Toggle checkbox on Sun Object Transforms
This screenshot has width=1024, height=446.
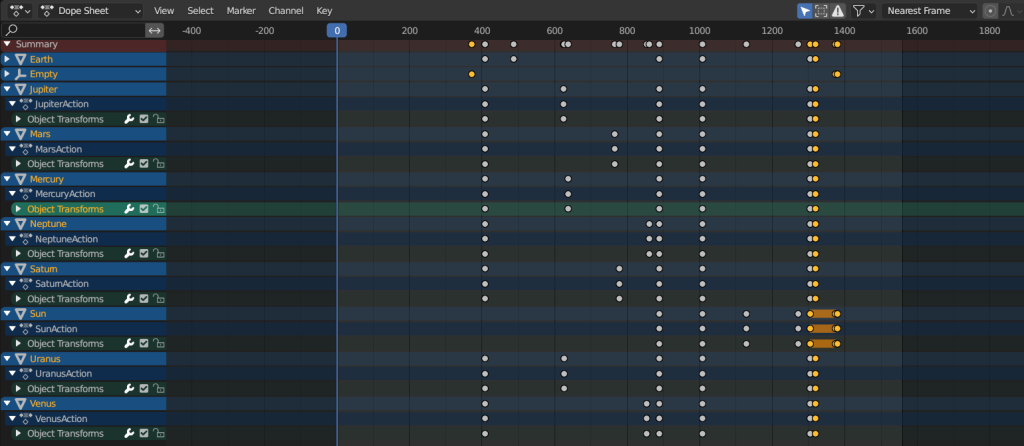pyautogui.click(x=144, y=344)
